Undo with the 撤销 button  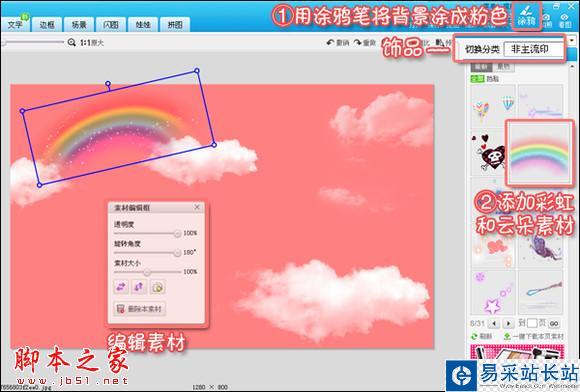338,43
